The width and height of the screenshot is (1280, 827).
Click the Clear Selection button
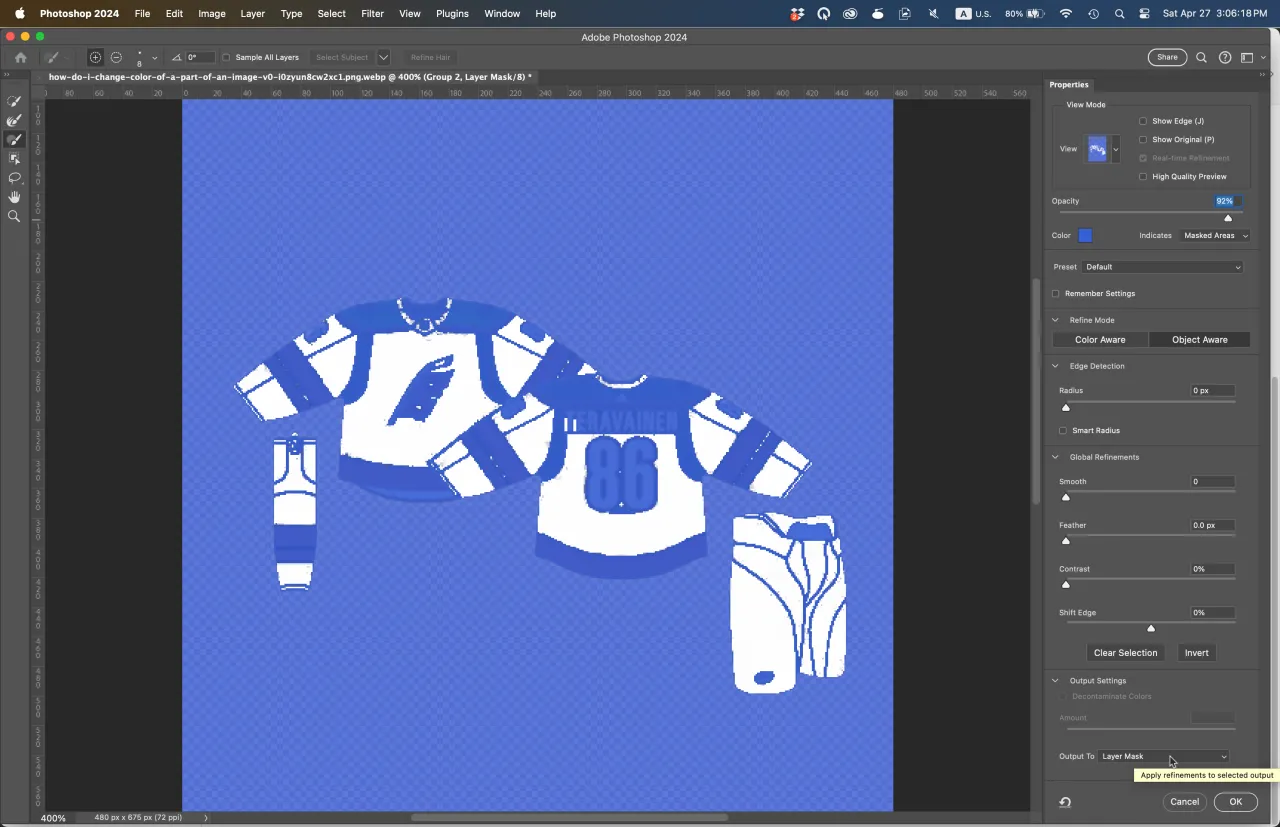(x=1125, y=653)
